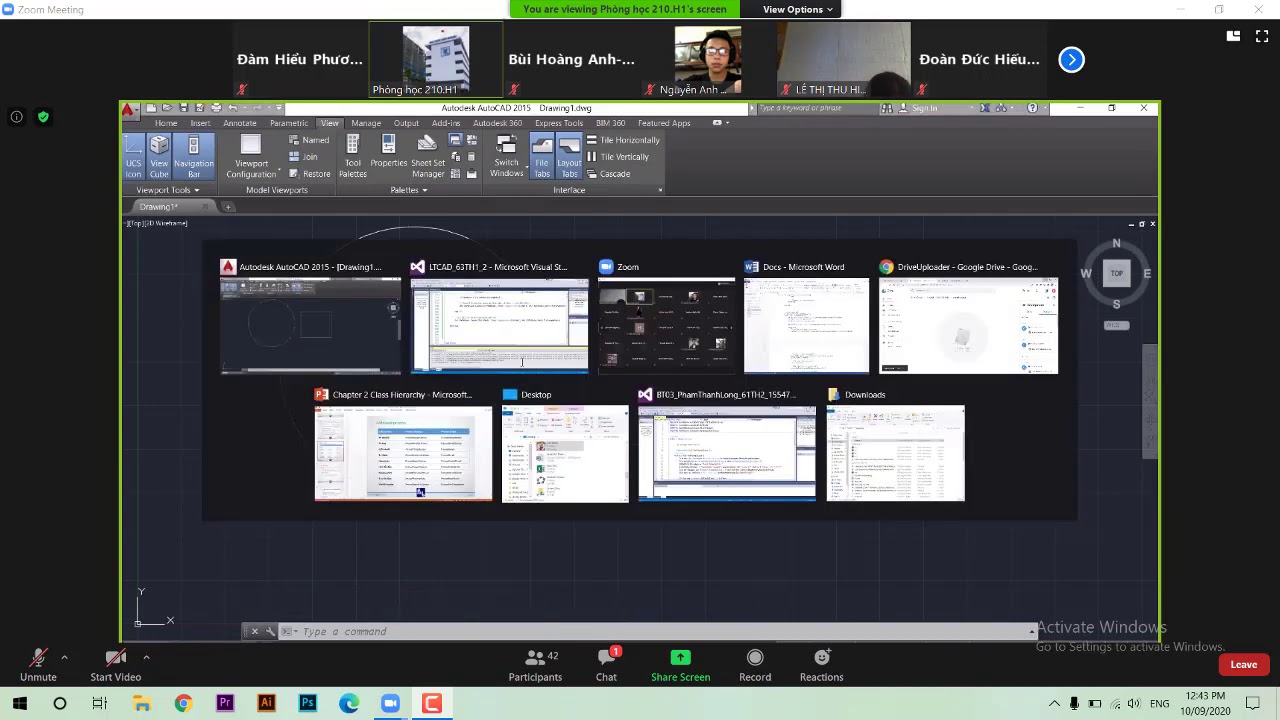This screenshot has width=1280, height=720.
Task: Add new drawing tab with plus button
Action: [228, 207]
